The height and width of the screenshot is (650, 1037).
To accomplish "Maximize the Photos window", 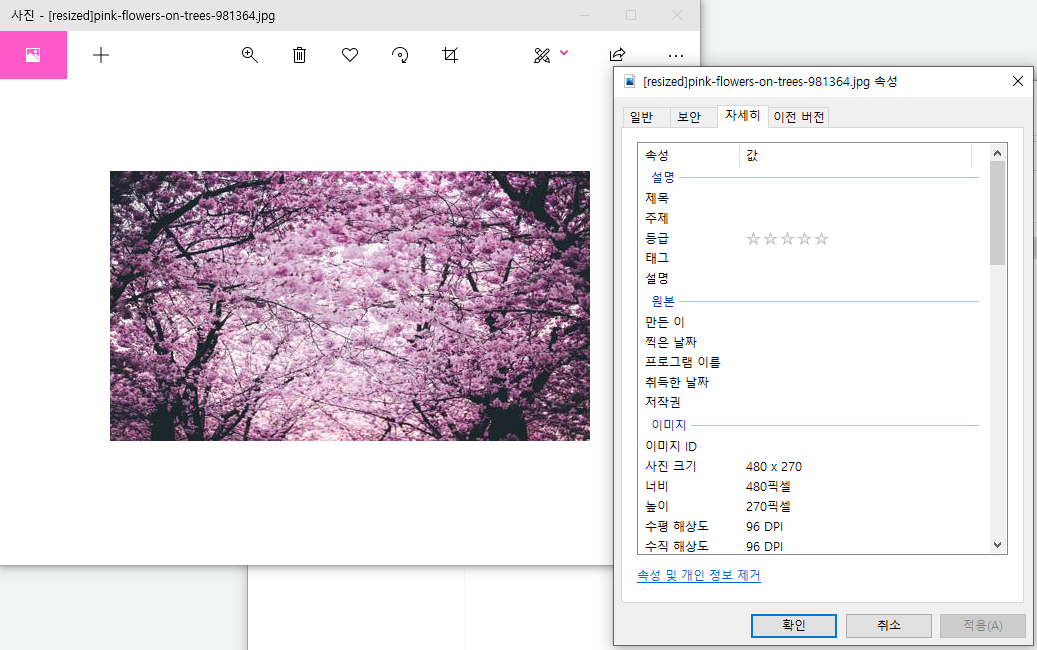I will (631, 15).
